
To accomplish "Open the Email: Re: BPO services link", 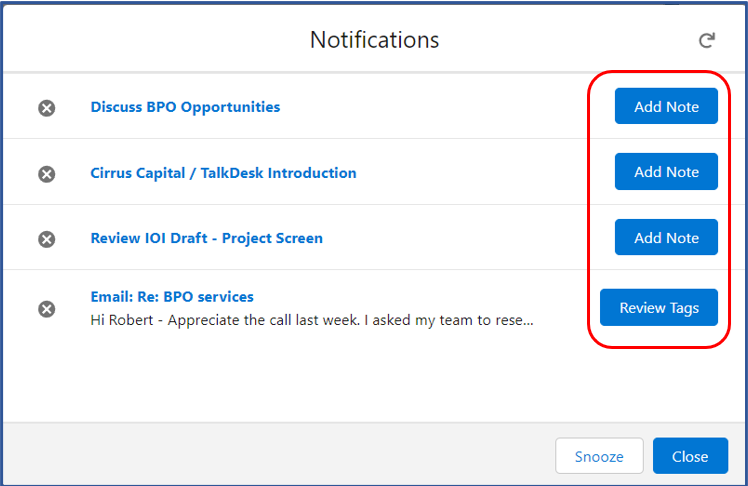I will pos(172,297).
